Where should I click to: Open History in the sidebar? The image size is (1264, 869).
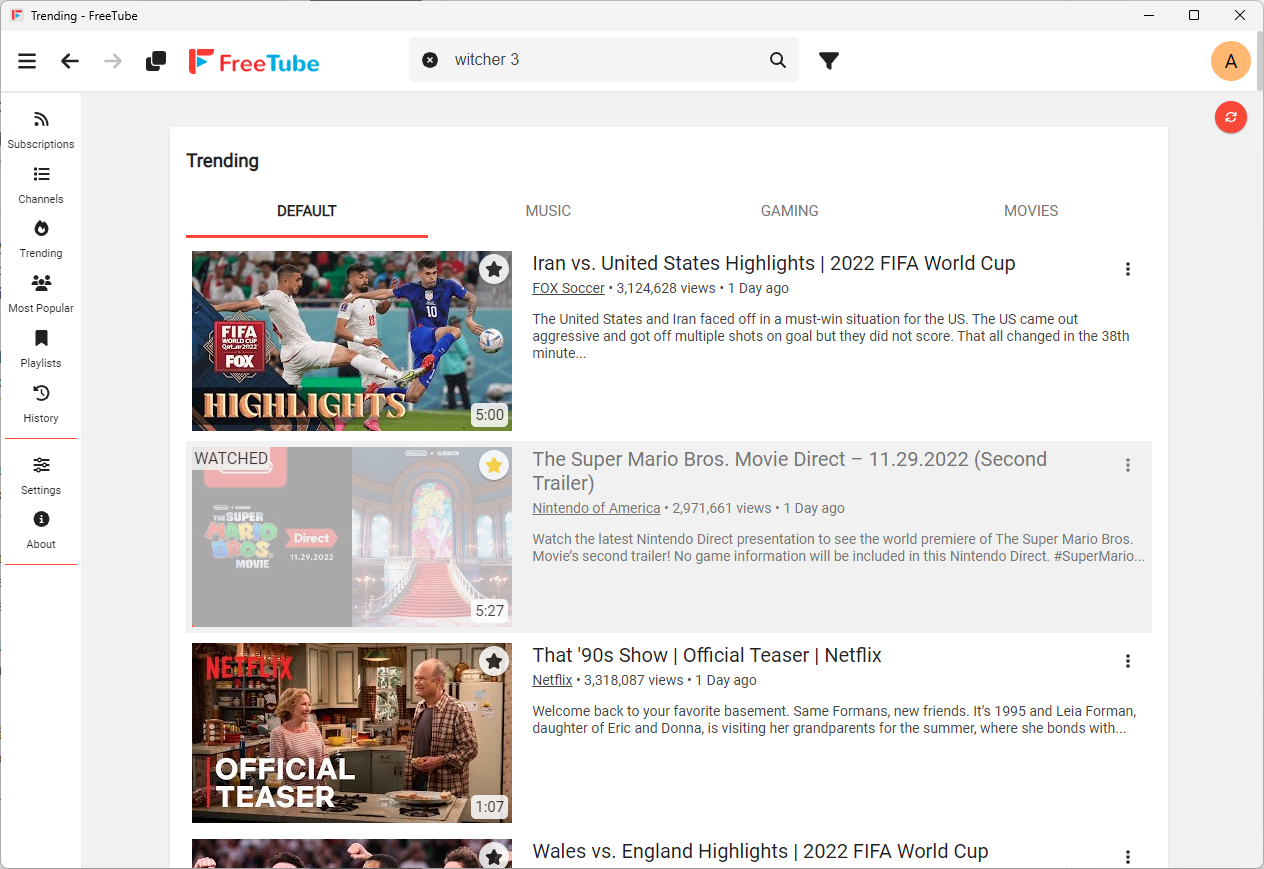[x=41, y=405]
